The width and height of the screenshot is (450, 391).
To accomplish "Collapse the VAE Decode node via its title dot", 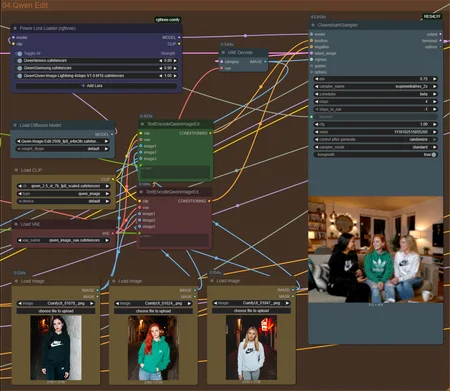I will (223, 53).
